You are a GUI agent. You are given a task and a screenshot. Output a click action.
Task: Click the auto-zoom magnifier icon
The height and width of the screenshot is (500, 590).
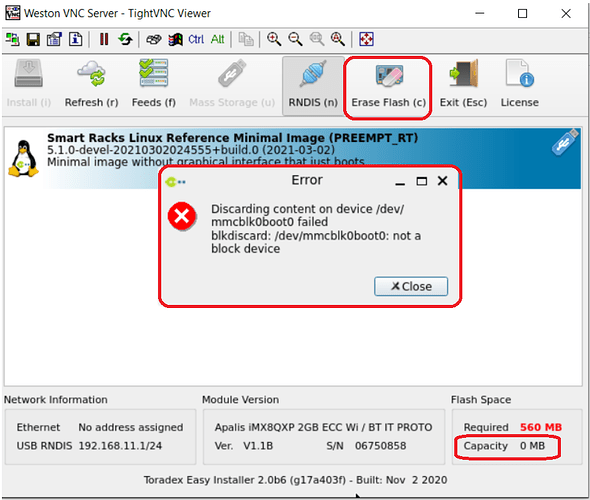coord(338,39)
